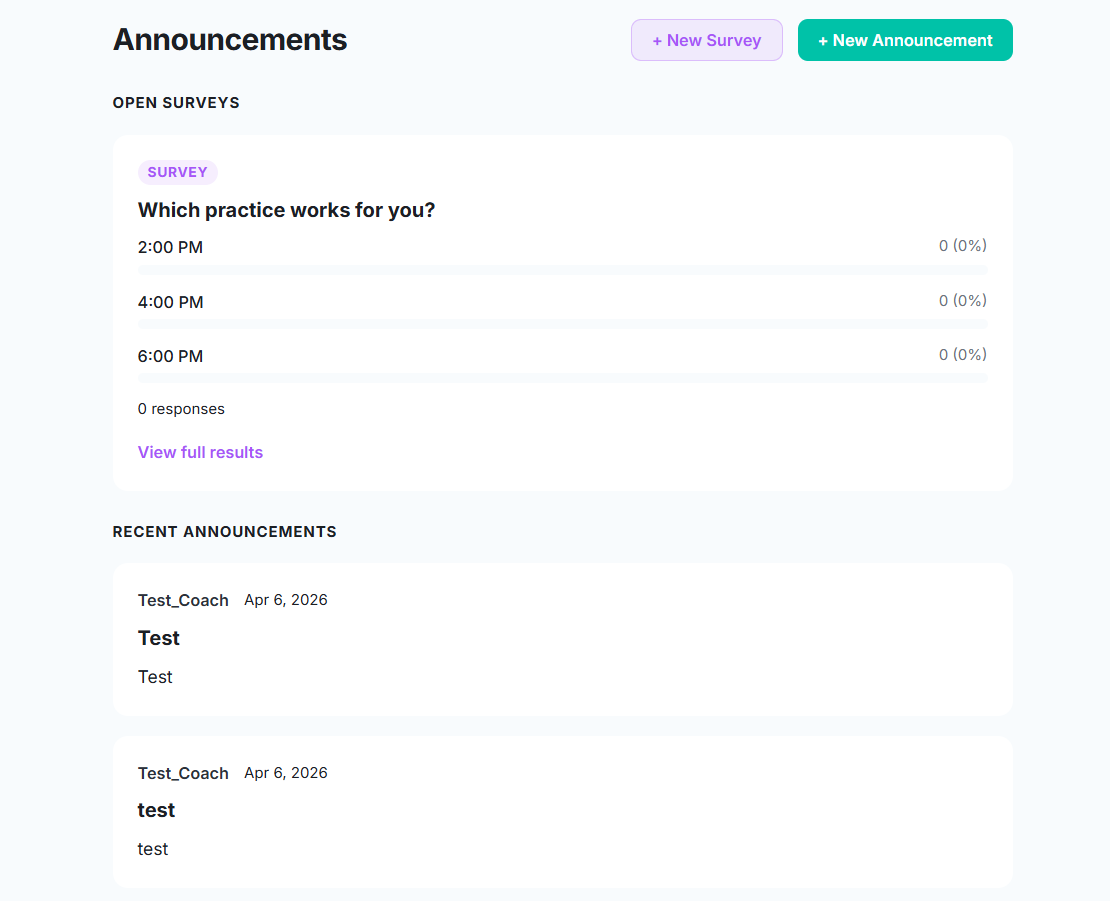Select the RECENT ANNOUNCEMENTS section header
This screenshot has height=901, width=1110.
coord(224,531)
